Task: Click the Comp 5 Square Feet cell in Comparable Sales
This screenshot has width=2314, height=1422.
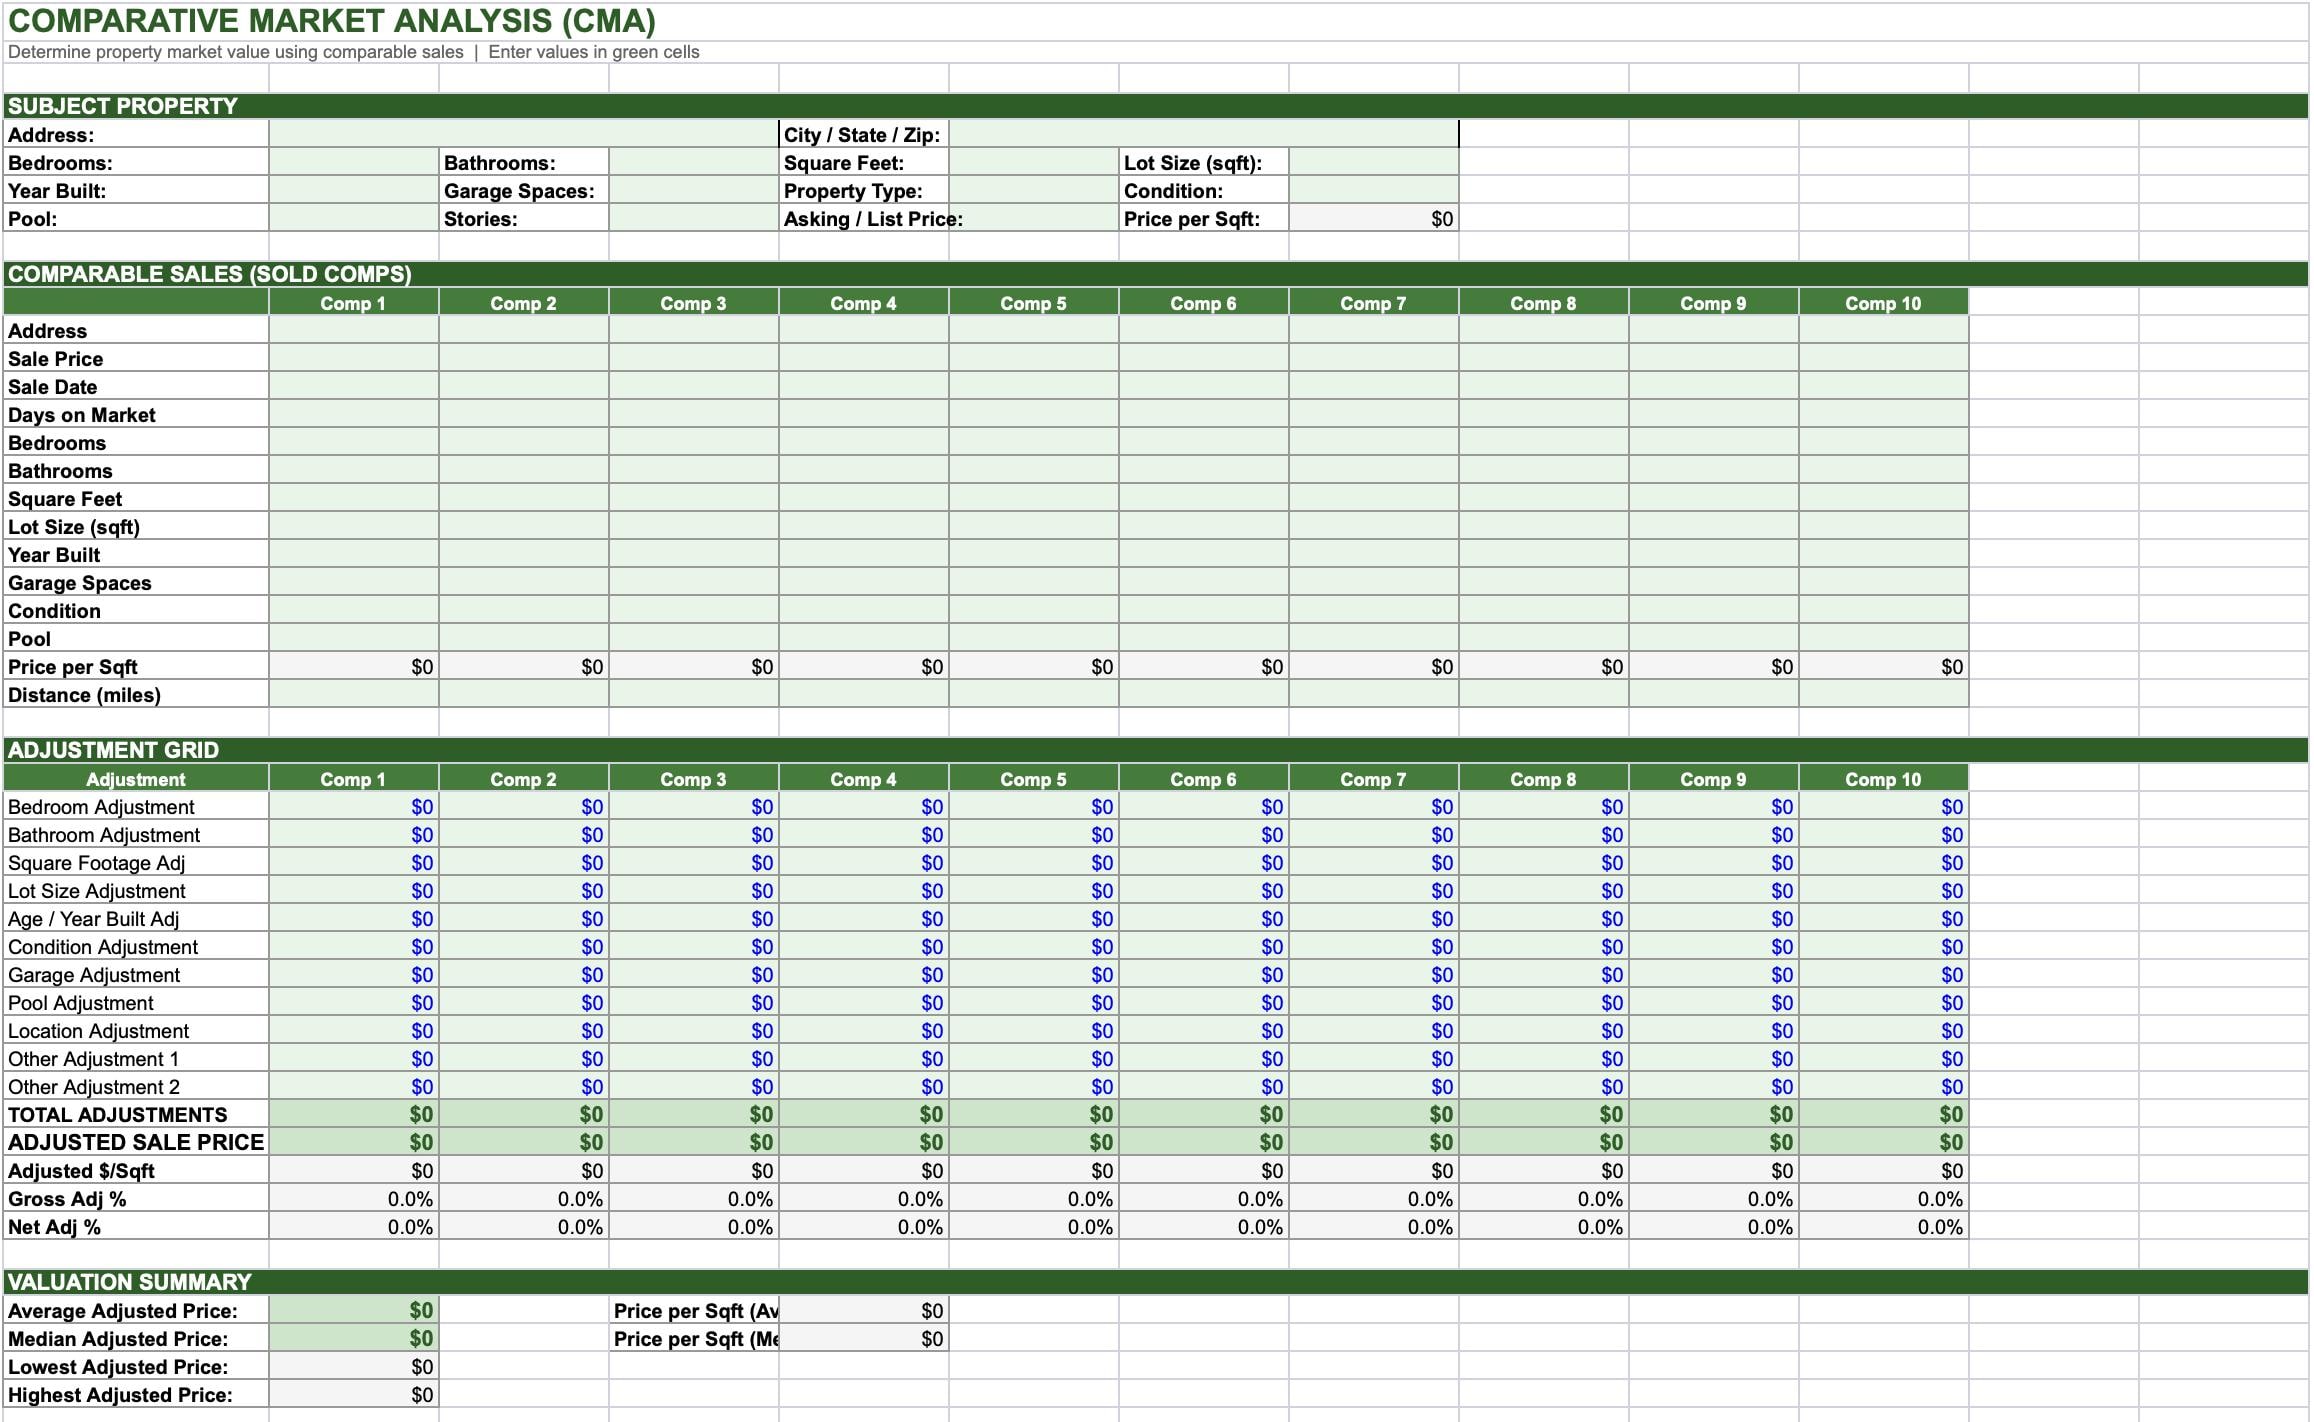Action: 1034,498
